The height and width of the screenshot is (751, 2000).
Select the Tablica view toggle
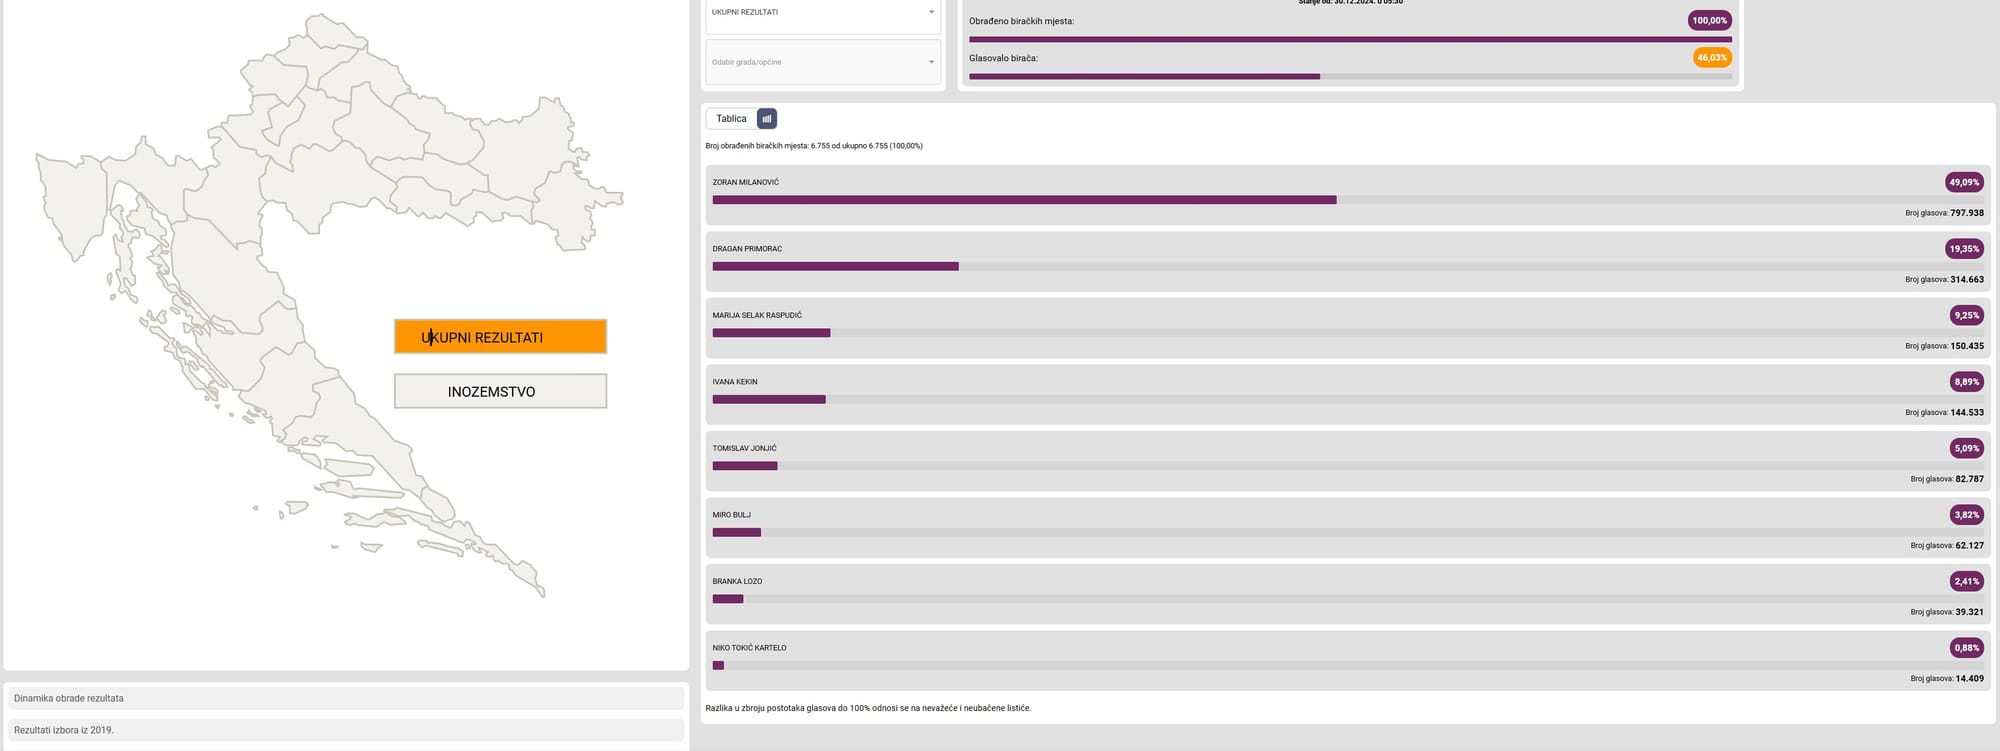[x=731, y=119]
